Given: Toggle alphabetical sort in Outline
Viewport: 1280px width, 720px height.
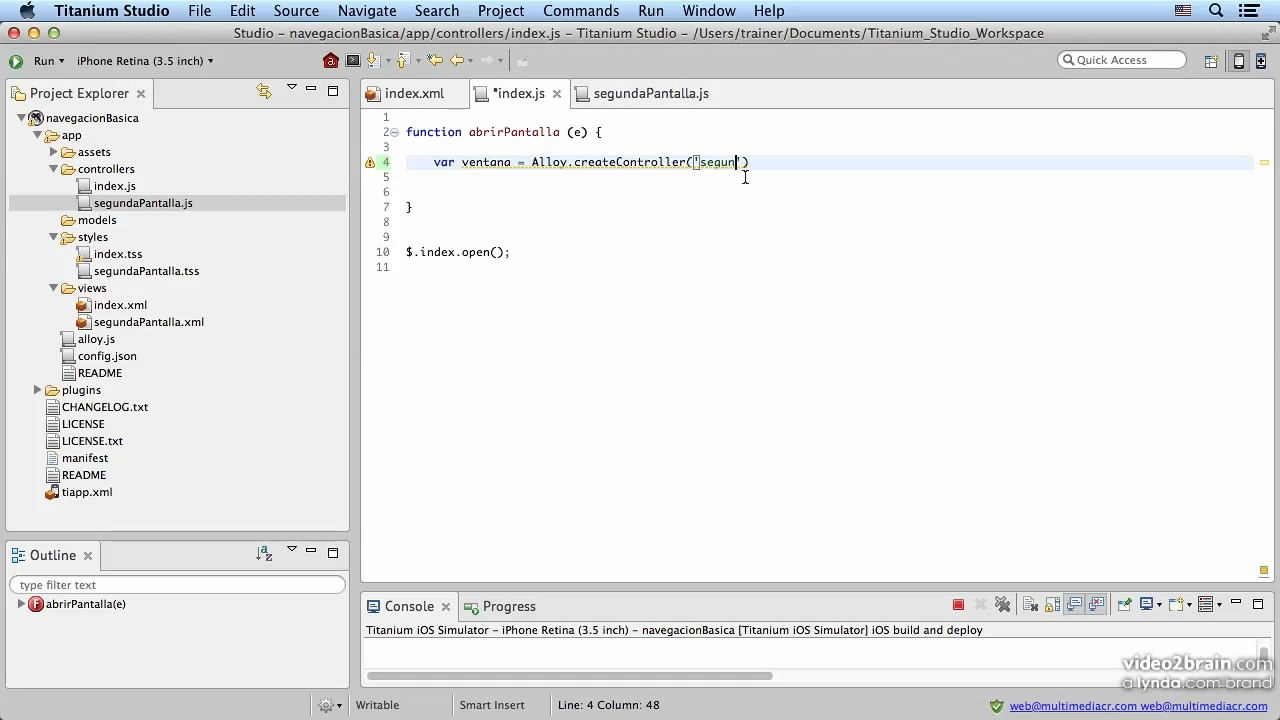Looking at the screenshot, I should point(264,553).
